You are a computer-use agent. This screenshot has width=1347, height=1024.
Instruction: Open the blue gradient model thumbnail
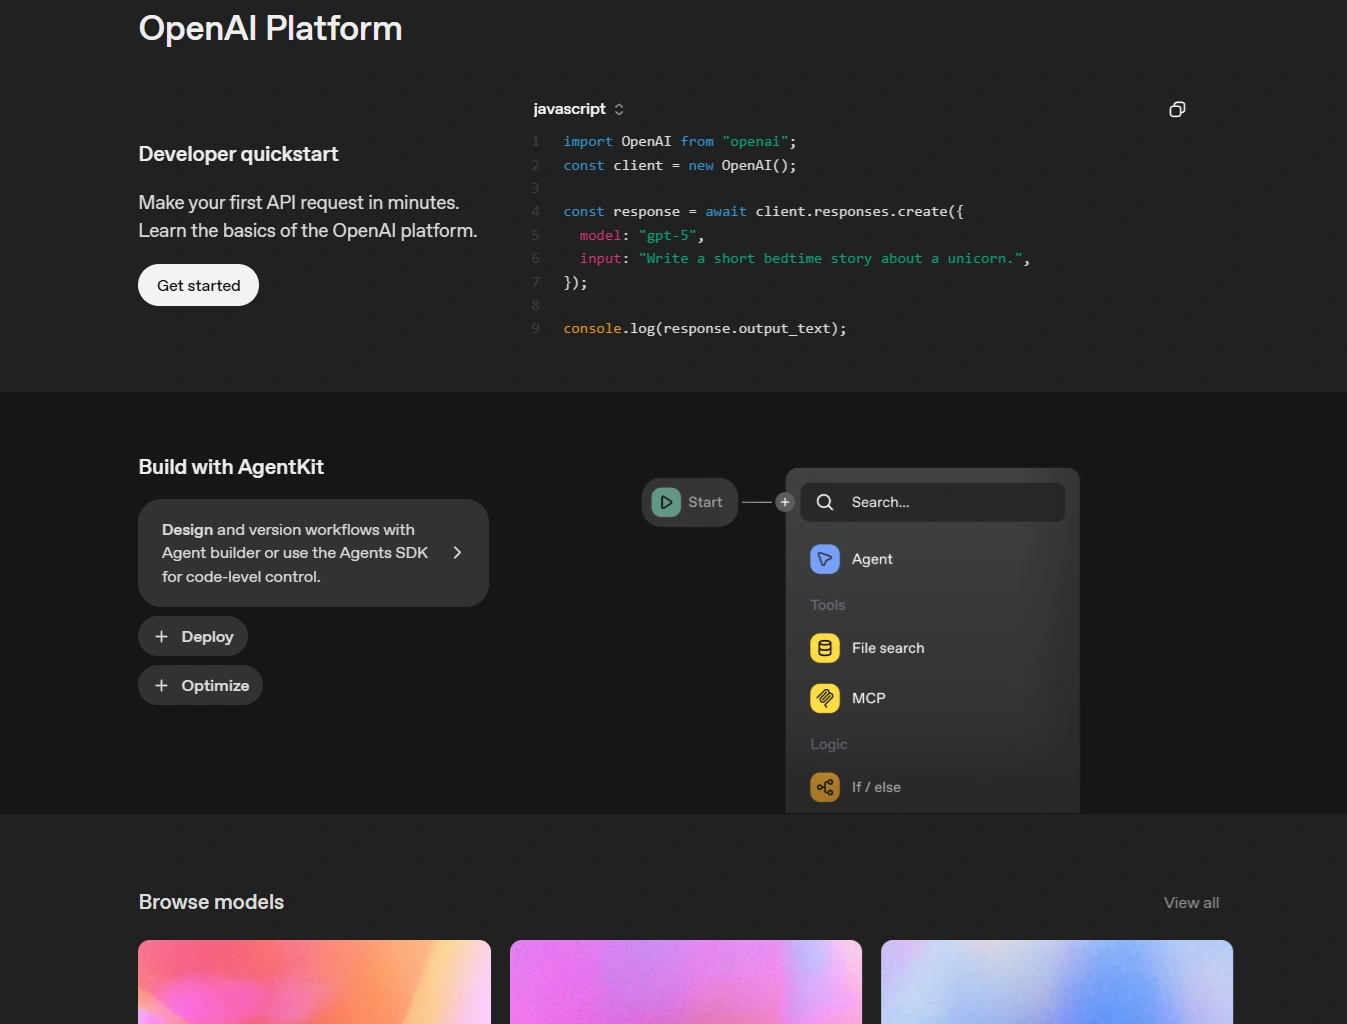1057,981
